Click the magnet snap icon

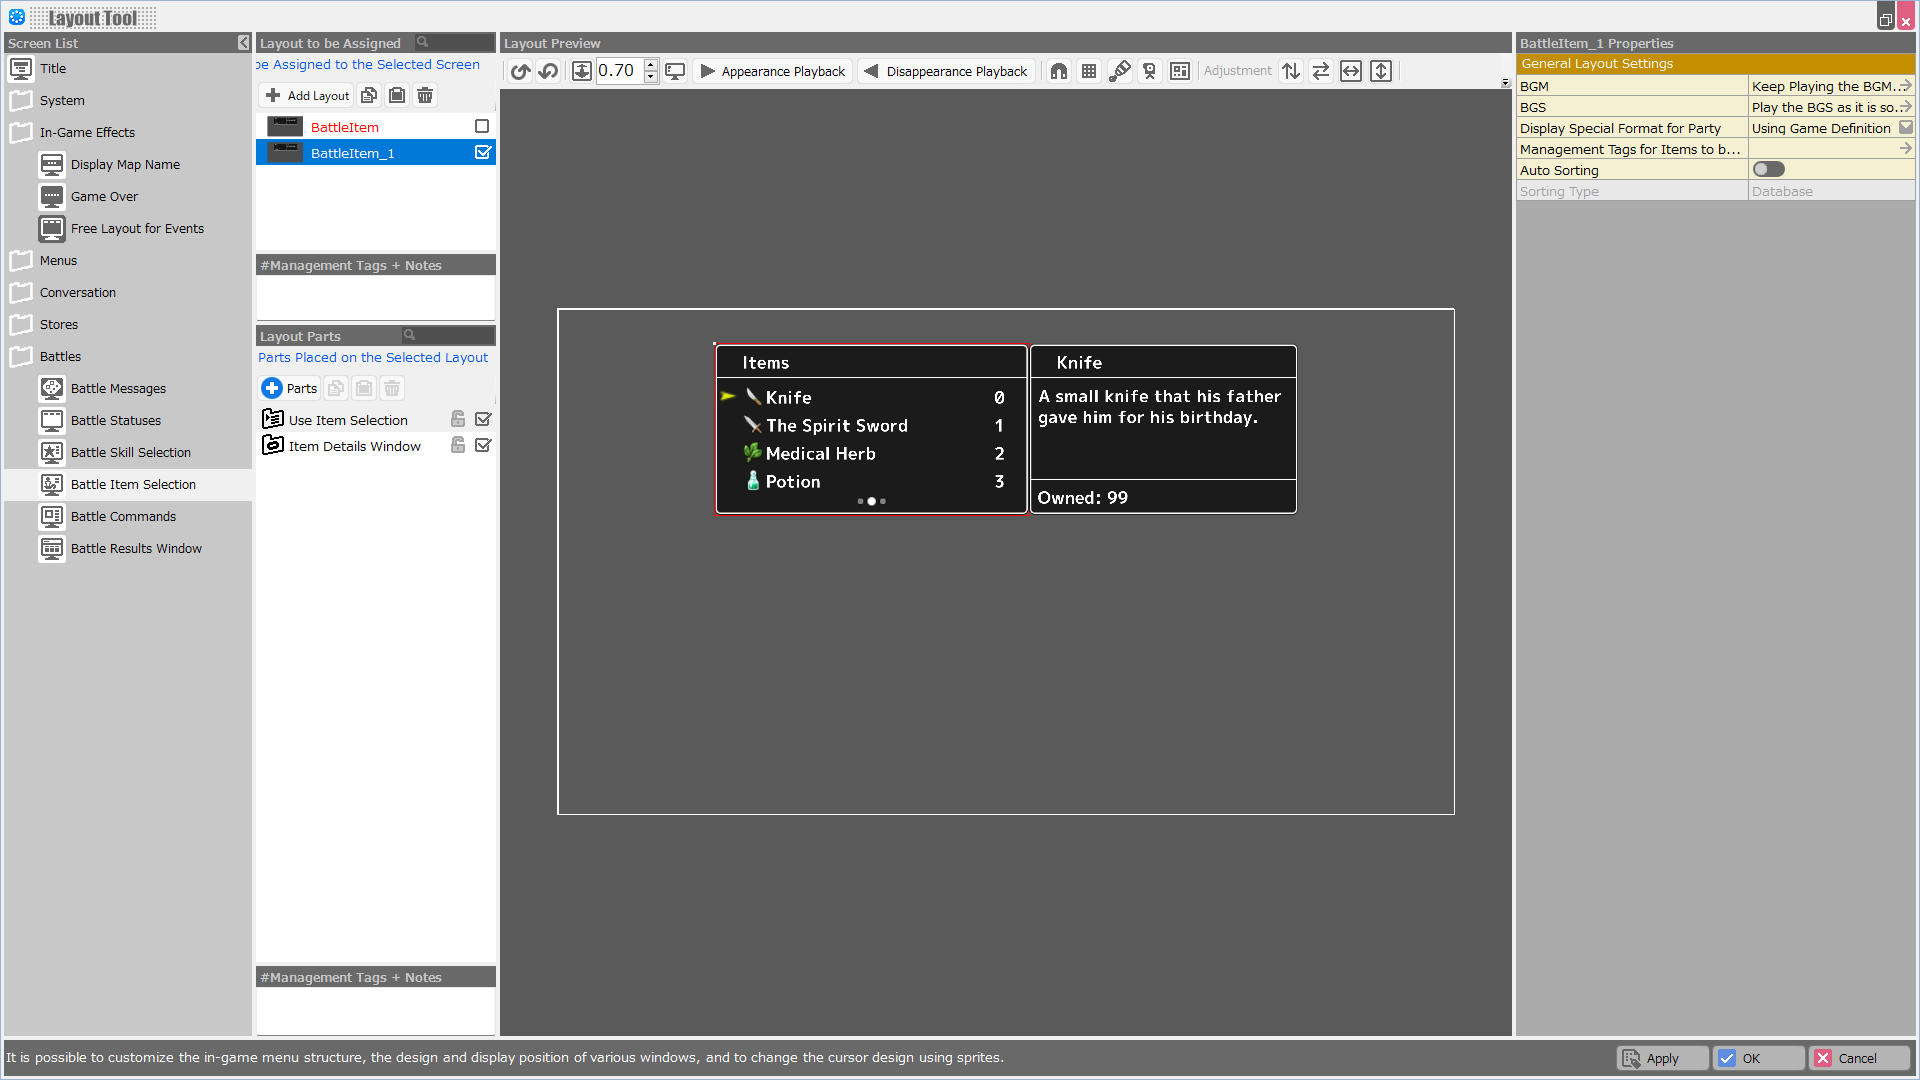pos(1059,71)
